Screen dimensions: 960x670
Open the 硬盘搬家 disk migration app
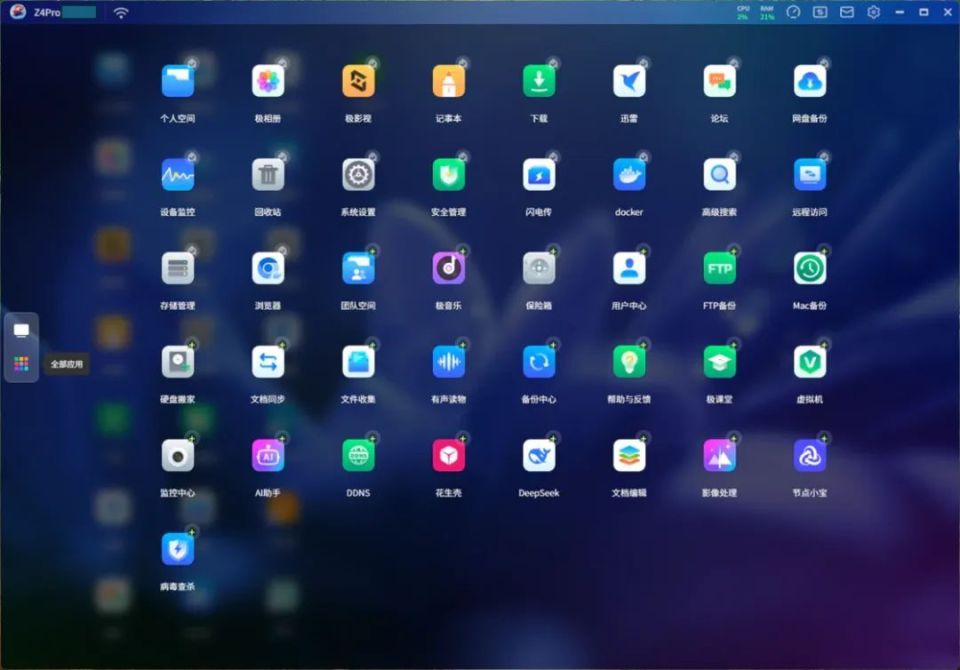[178, 363]
